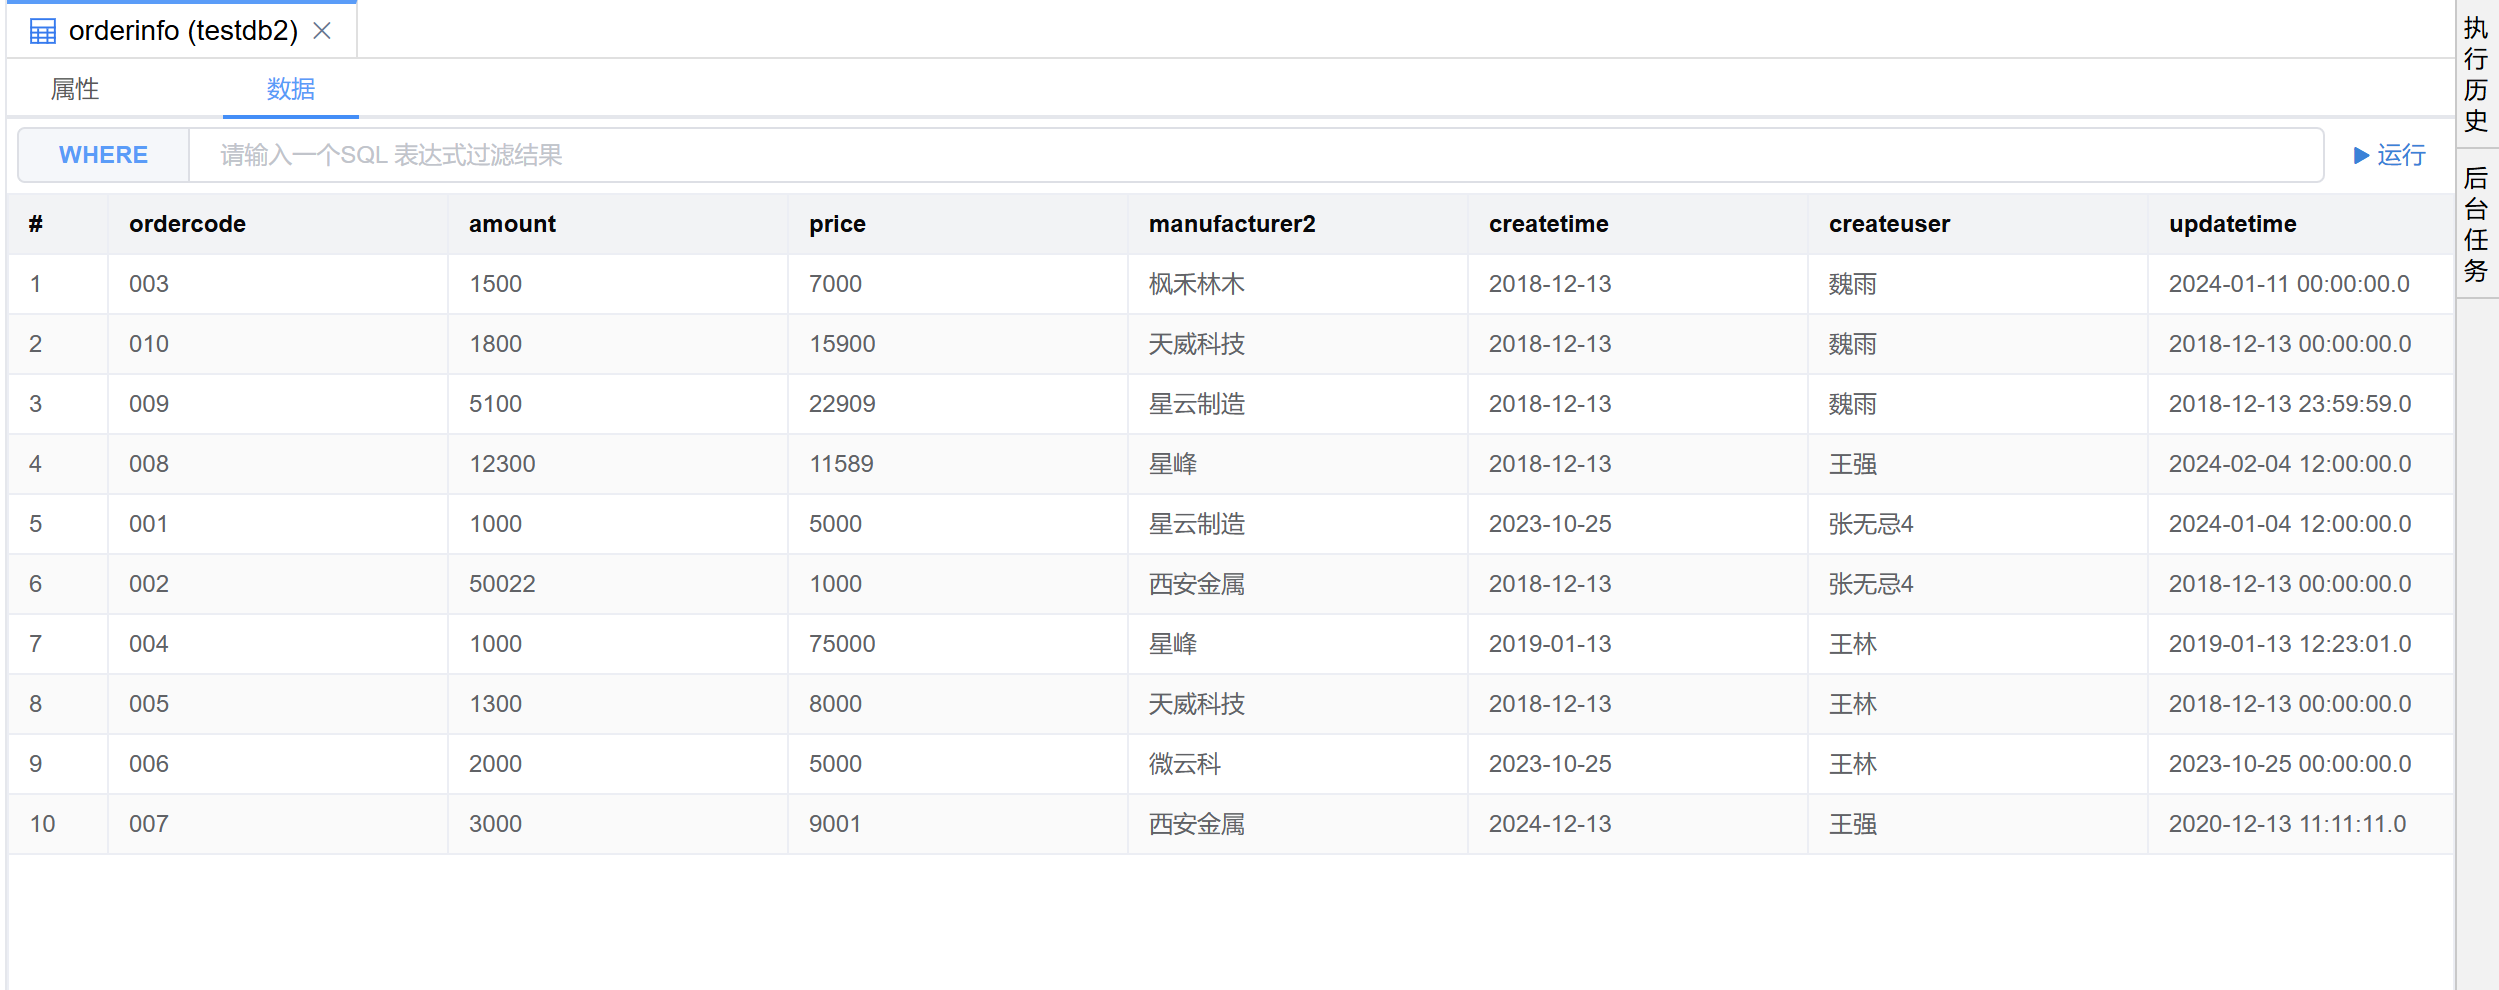Viewport: 2499px width, 990px height.
Task: Click the WHERE filter label
Action: coord(103,155)
